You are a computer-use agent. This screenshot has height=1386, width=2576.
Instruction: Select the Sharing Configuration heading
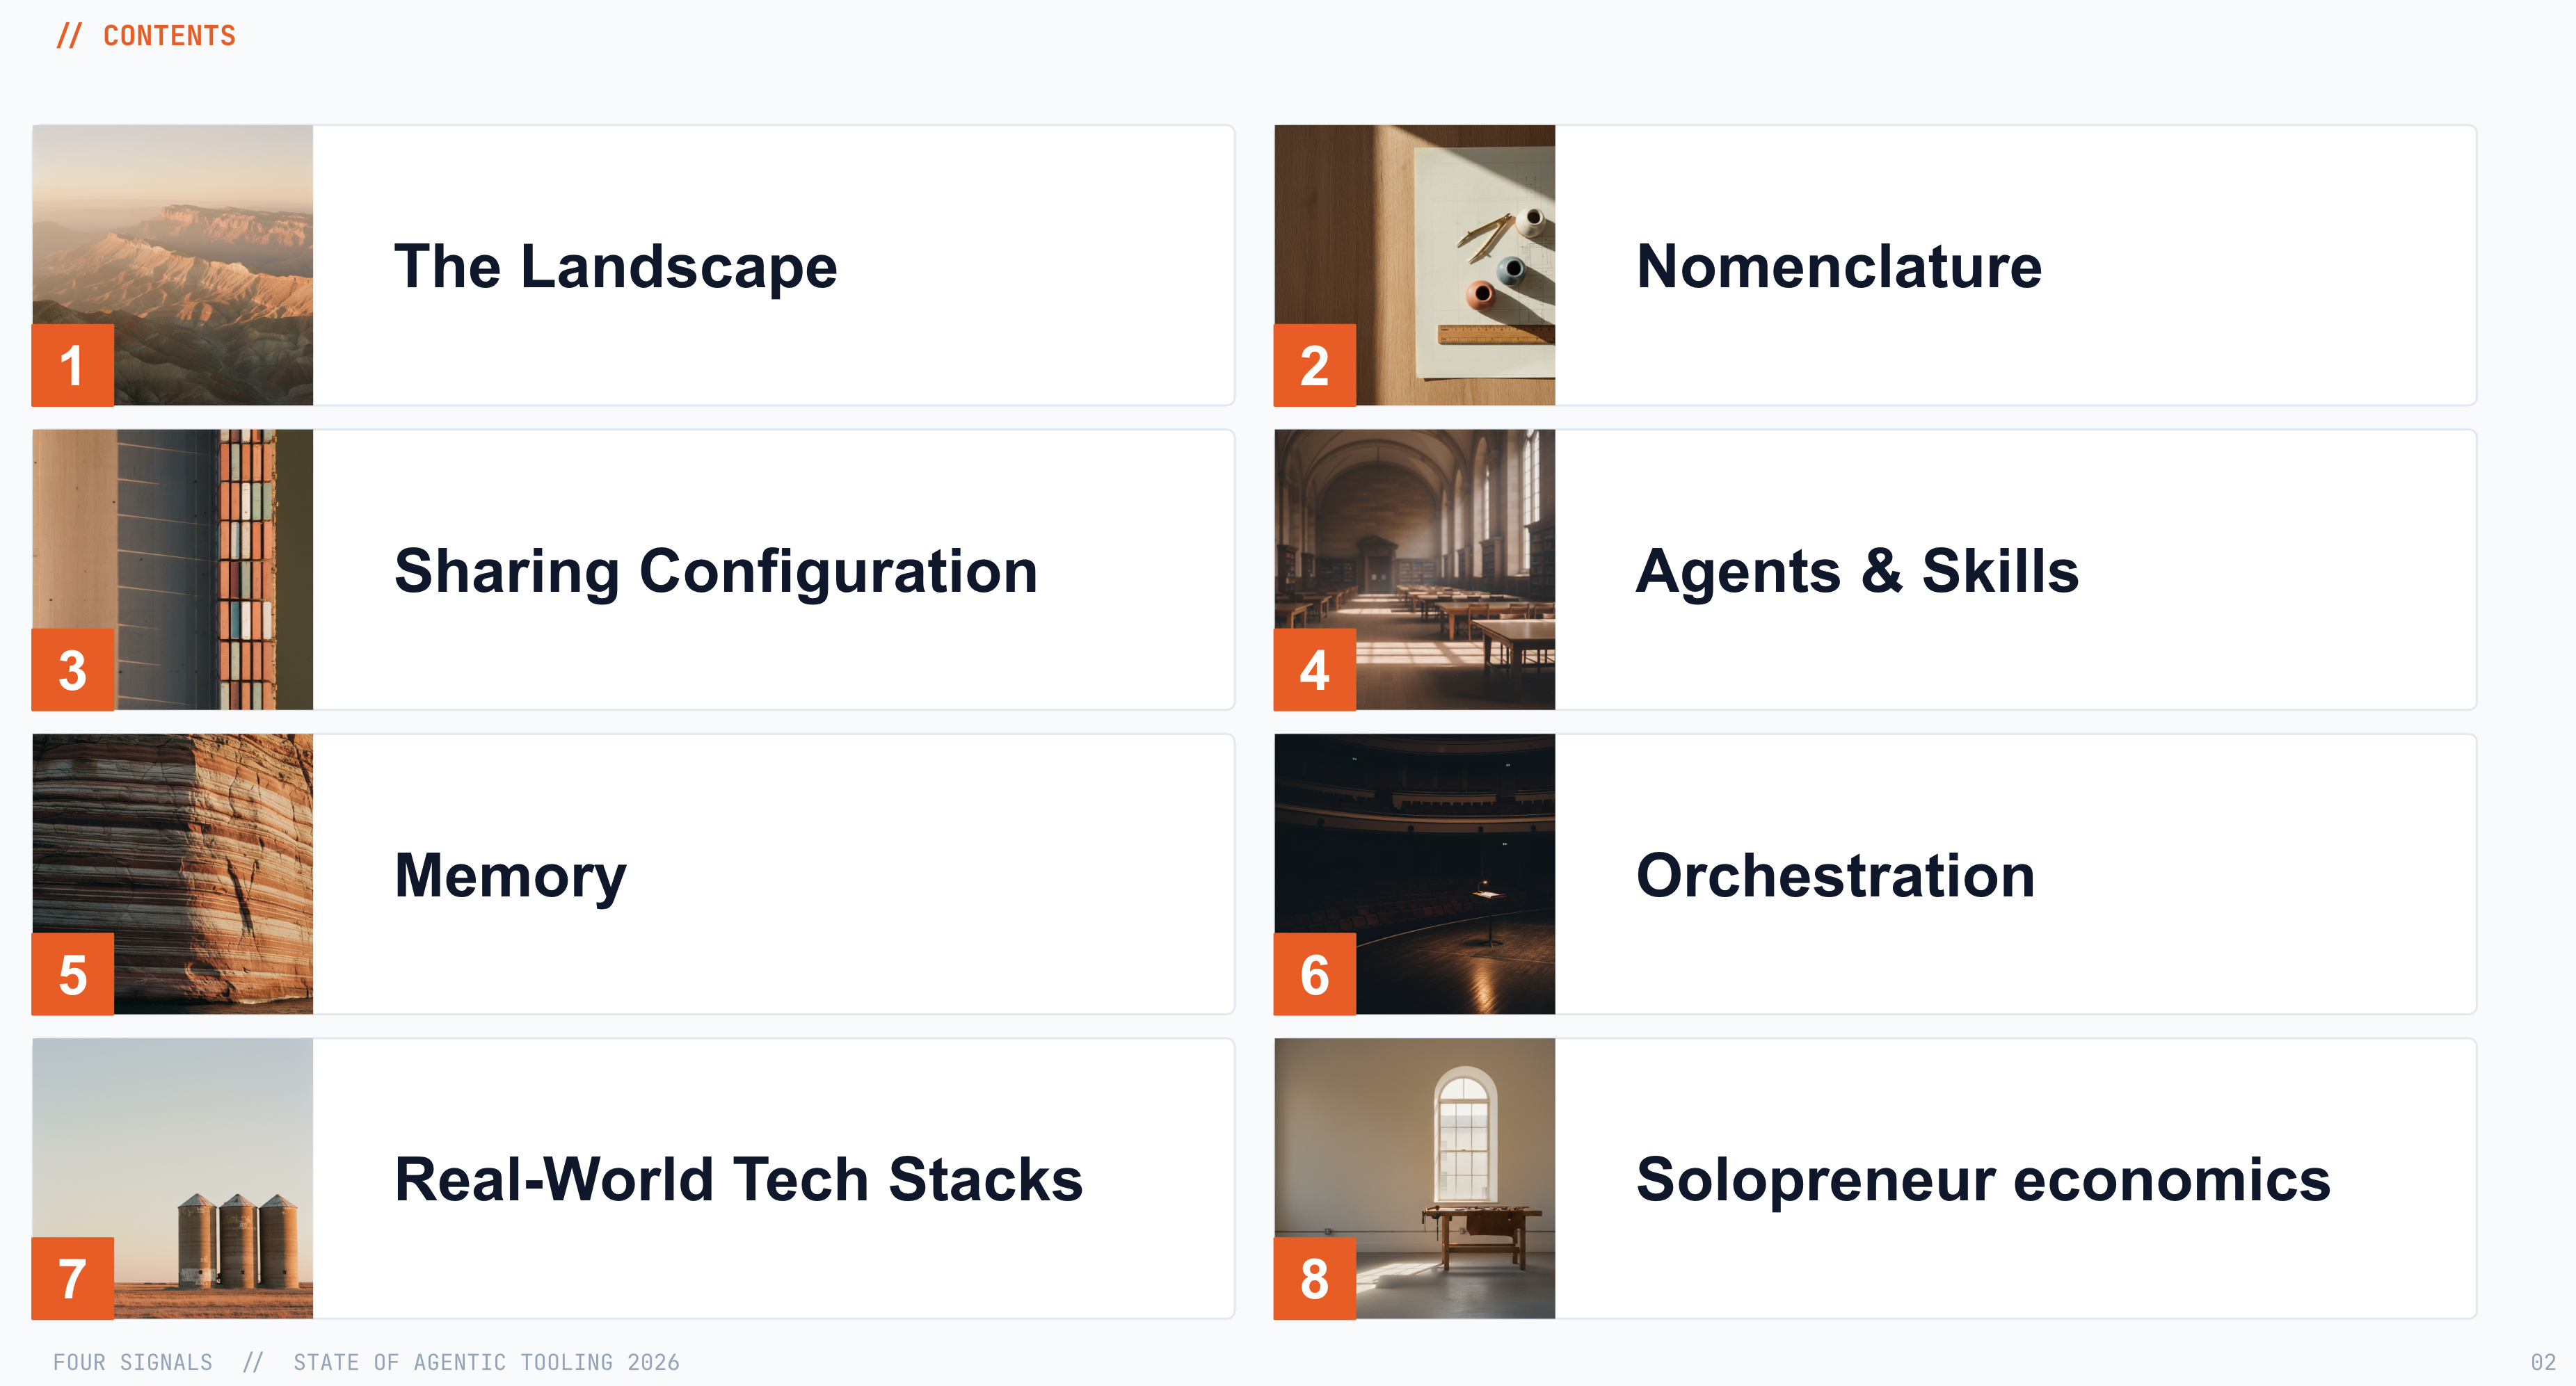pos(716,572)
